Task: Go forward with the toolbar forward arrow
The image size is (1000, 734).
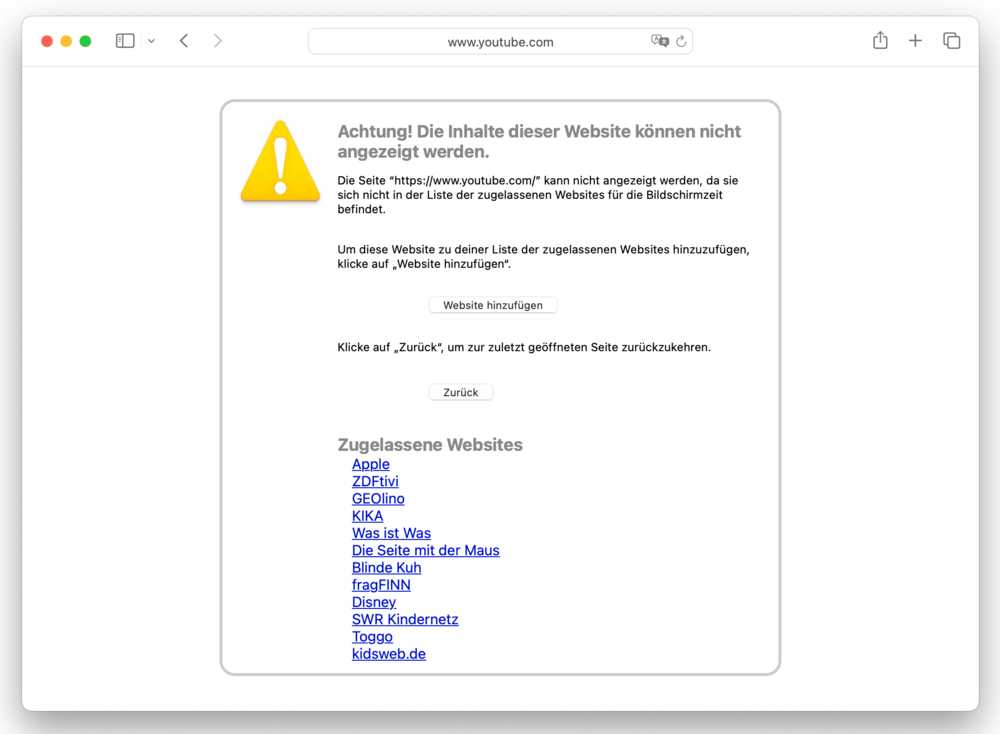Action: click(217, 41)
